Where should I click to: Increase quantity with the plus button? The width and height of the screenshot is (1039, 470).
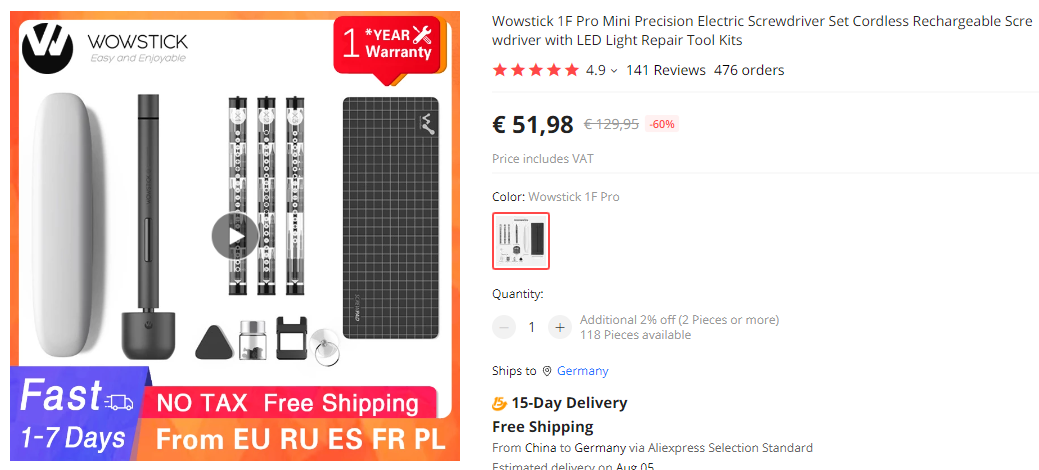pos(560,327)
